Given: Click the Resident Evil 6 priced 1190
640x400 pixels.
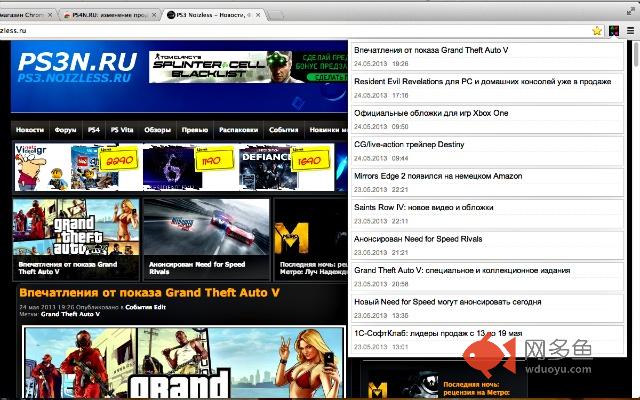Looking at the screenshot, I should pos(188,167).
